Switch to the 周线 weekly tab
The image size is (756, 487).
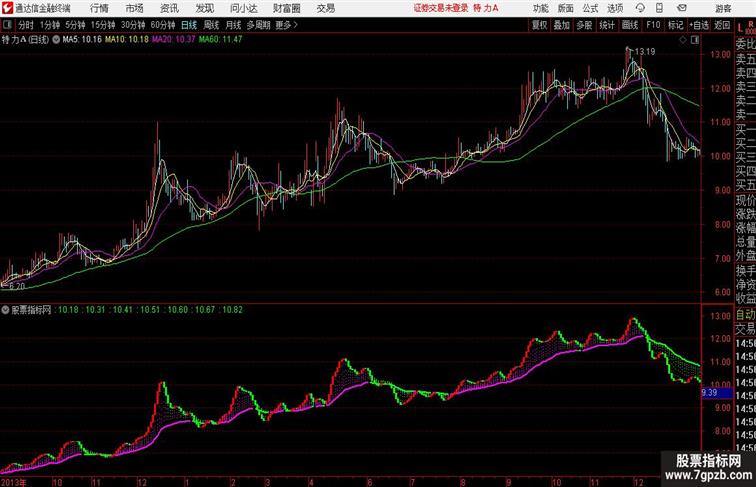211,25
